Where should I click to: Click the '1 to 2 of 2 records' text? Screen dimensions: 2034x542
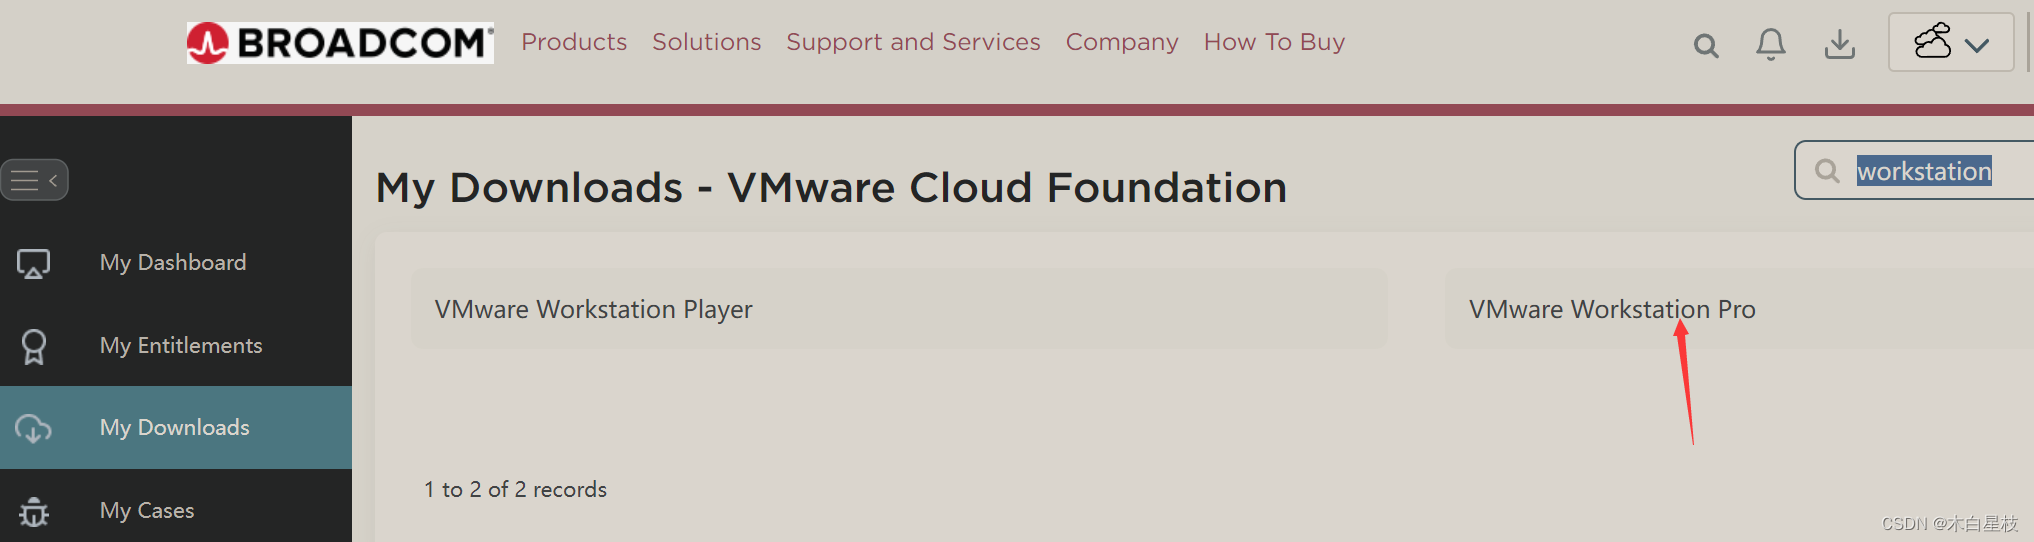pos(515,490)
